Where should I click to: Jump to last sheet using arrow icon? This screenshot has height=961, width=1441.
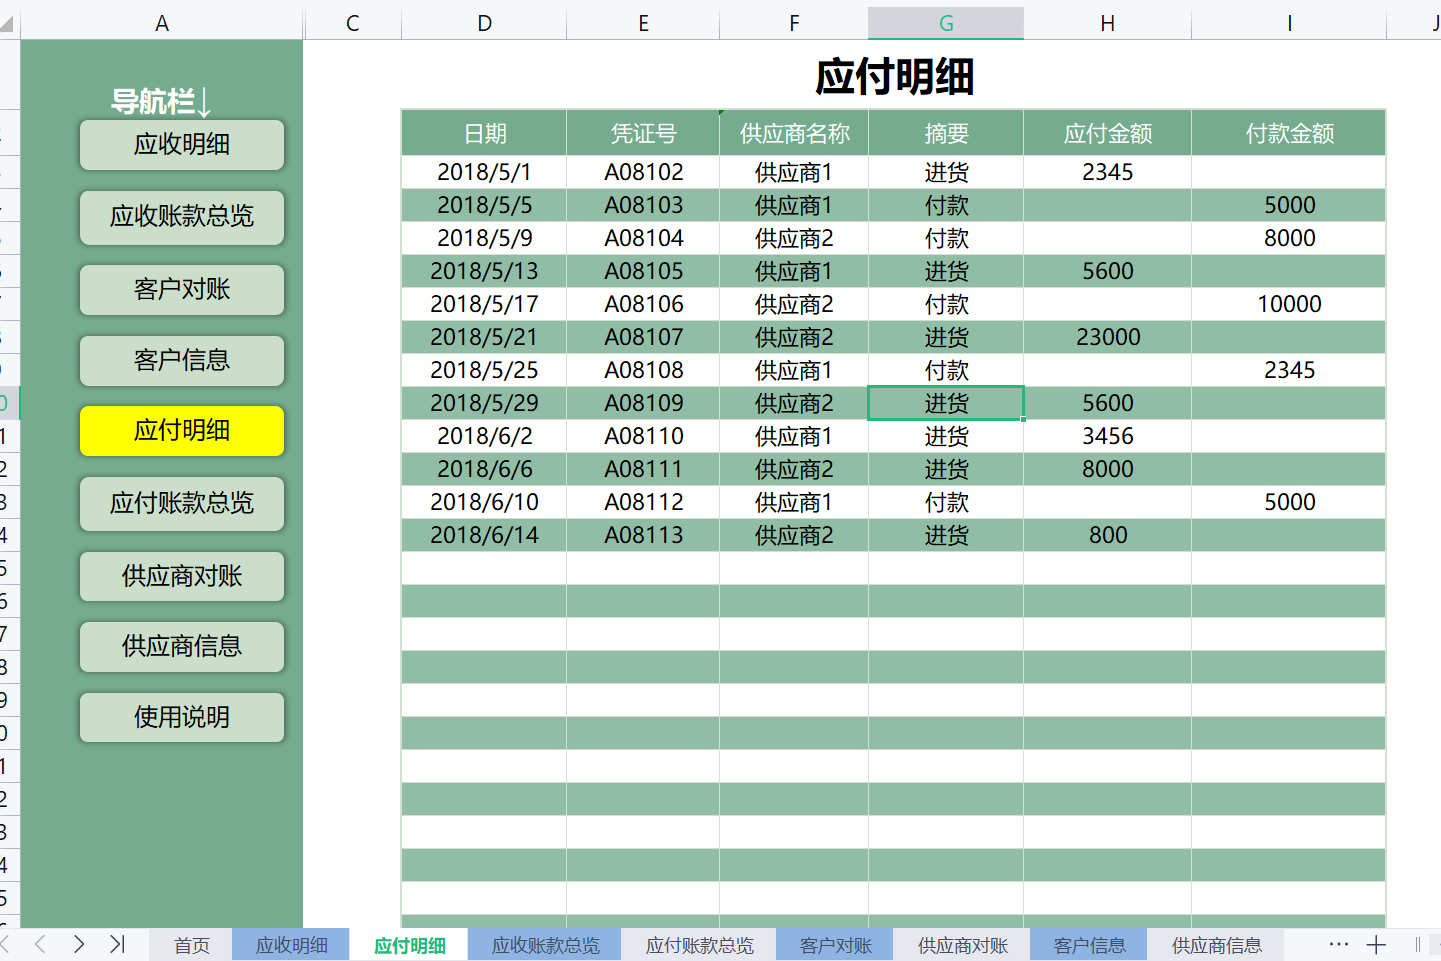117,944
